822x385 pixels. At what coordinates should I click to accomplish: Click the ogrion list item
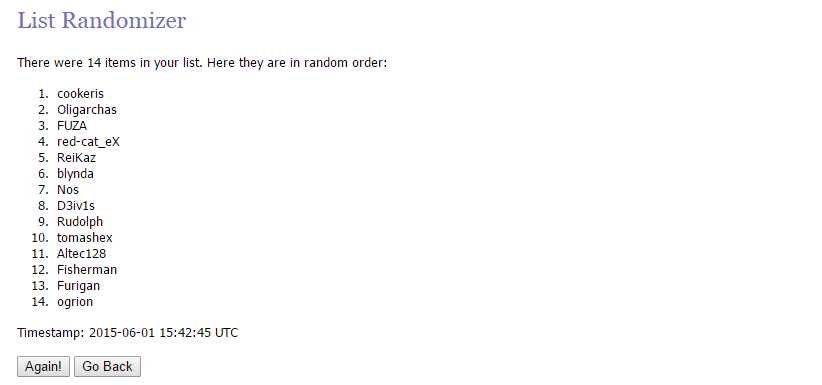(75, 302)
